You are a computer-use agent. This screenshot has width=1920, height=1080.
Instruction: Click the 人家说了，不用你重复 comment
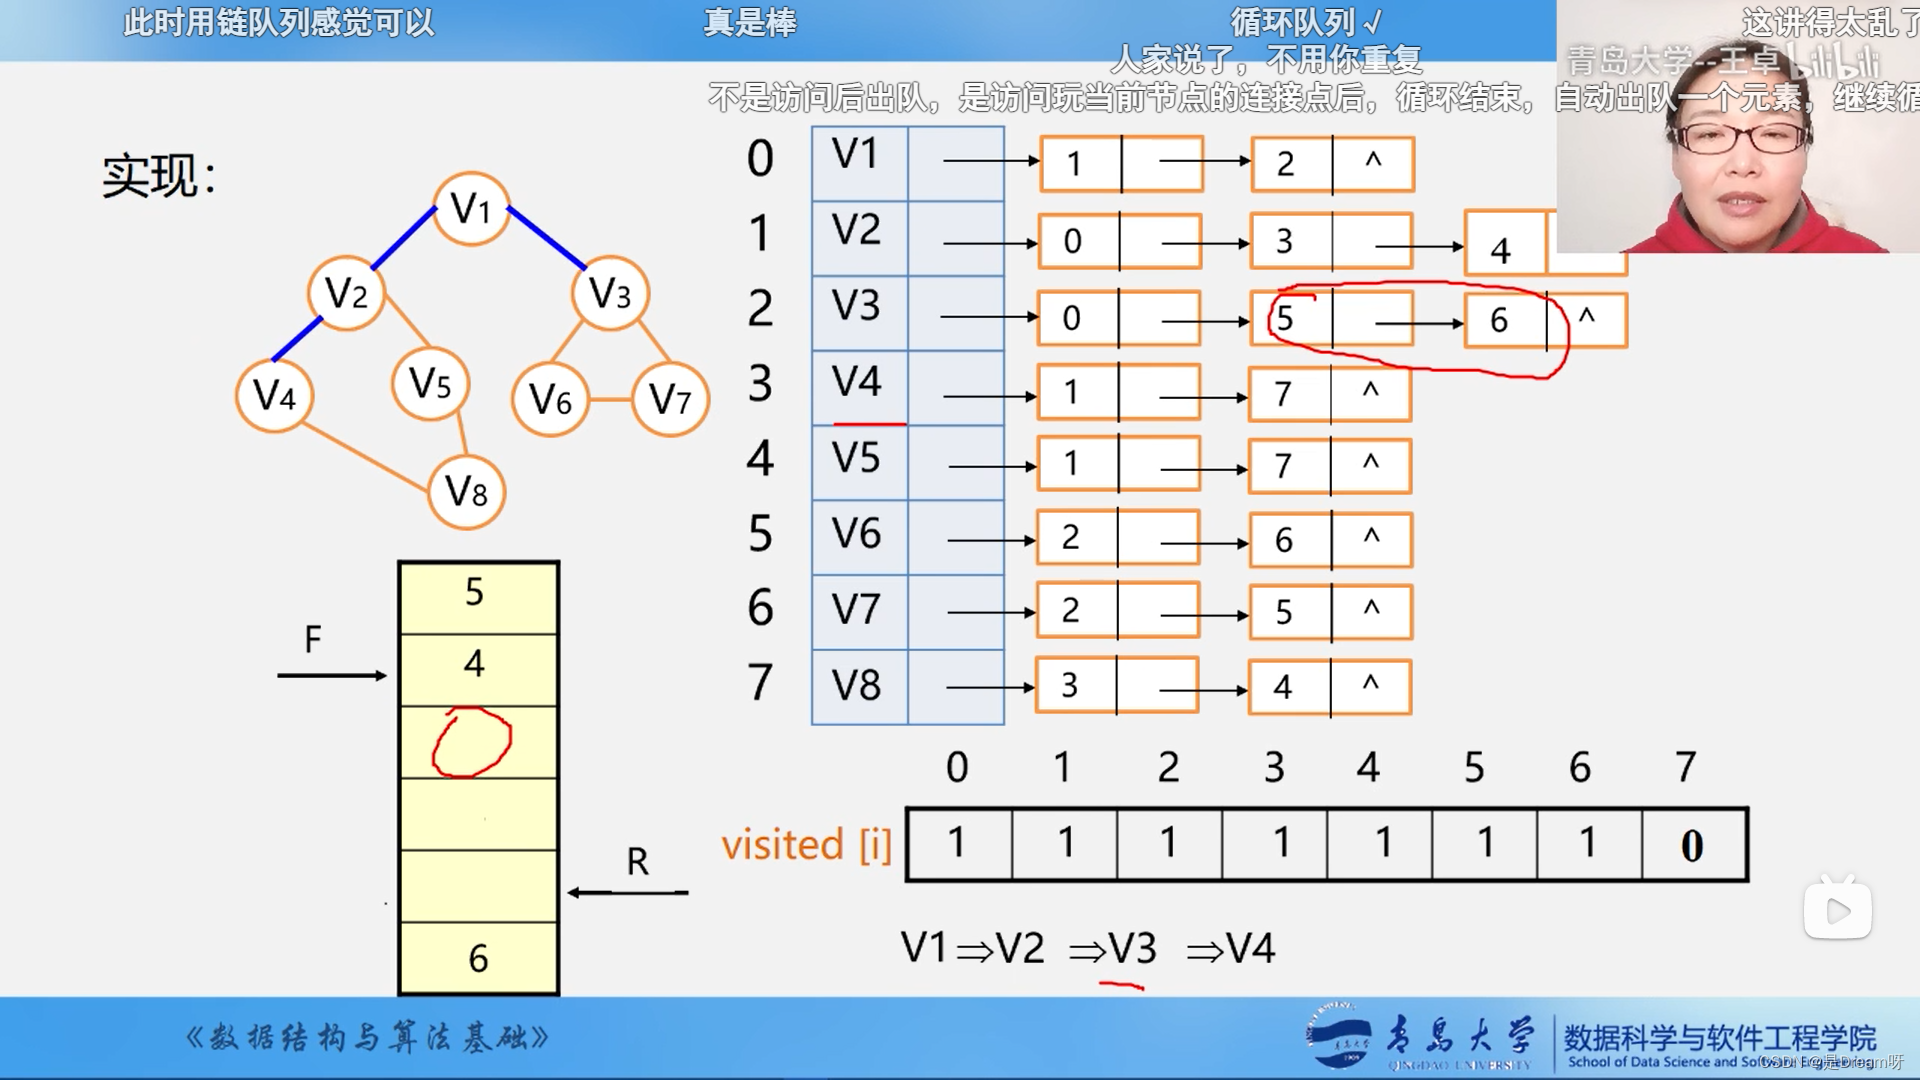[x=1266, y=60]
